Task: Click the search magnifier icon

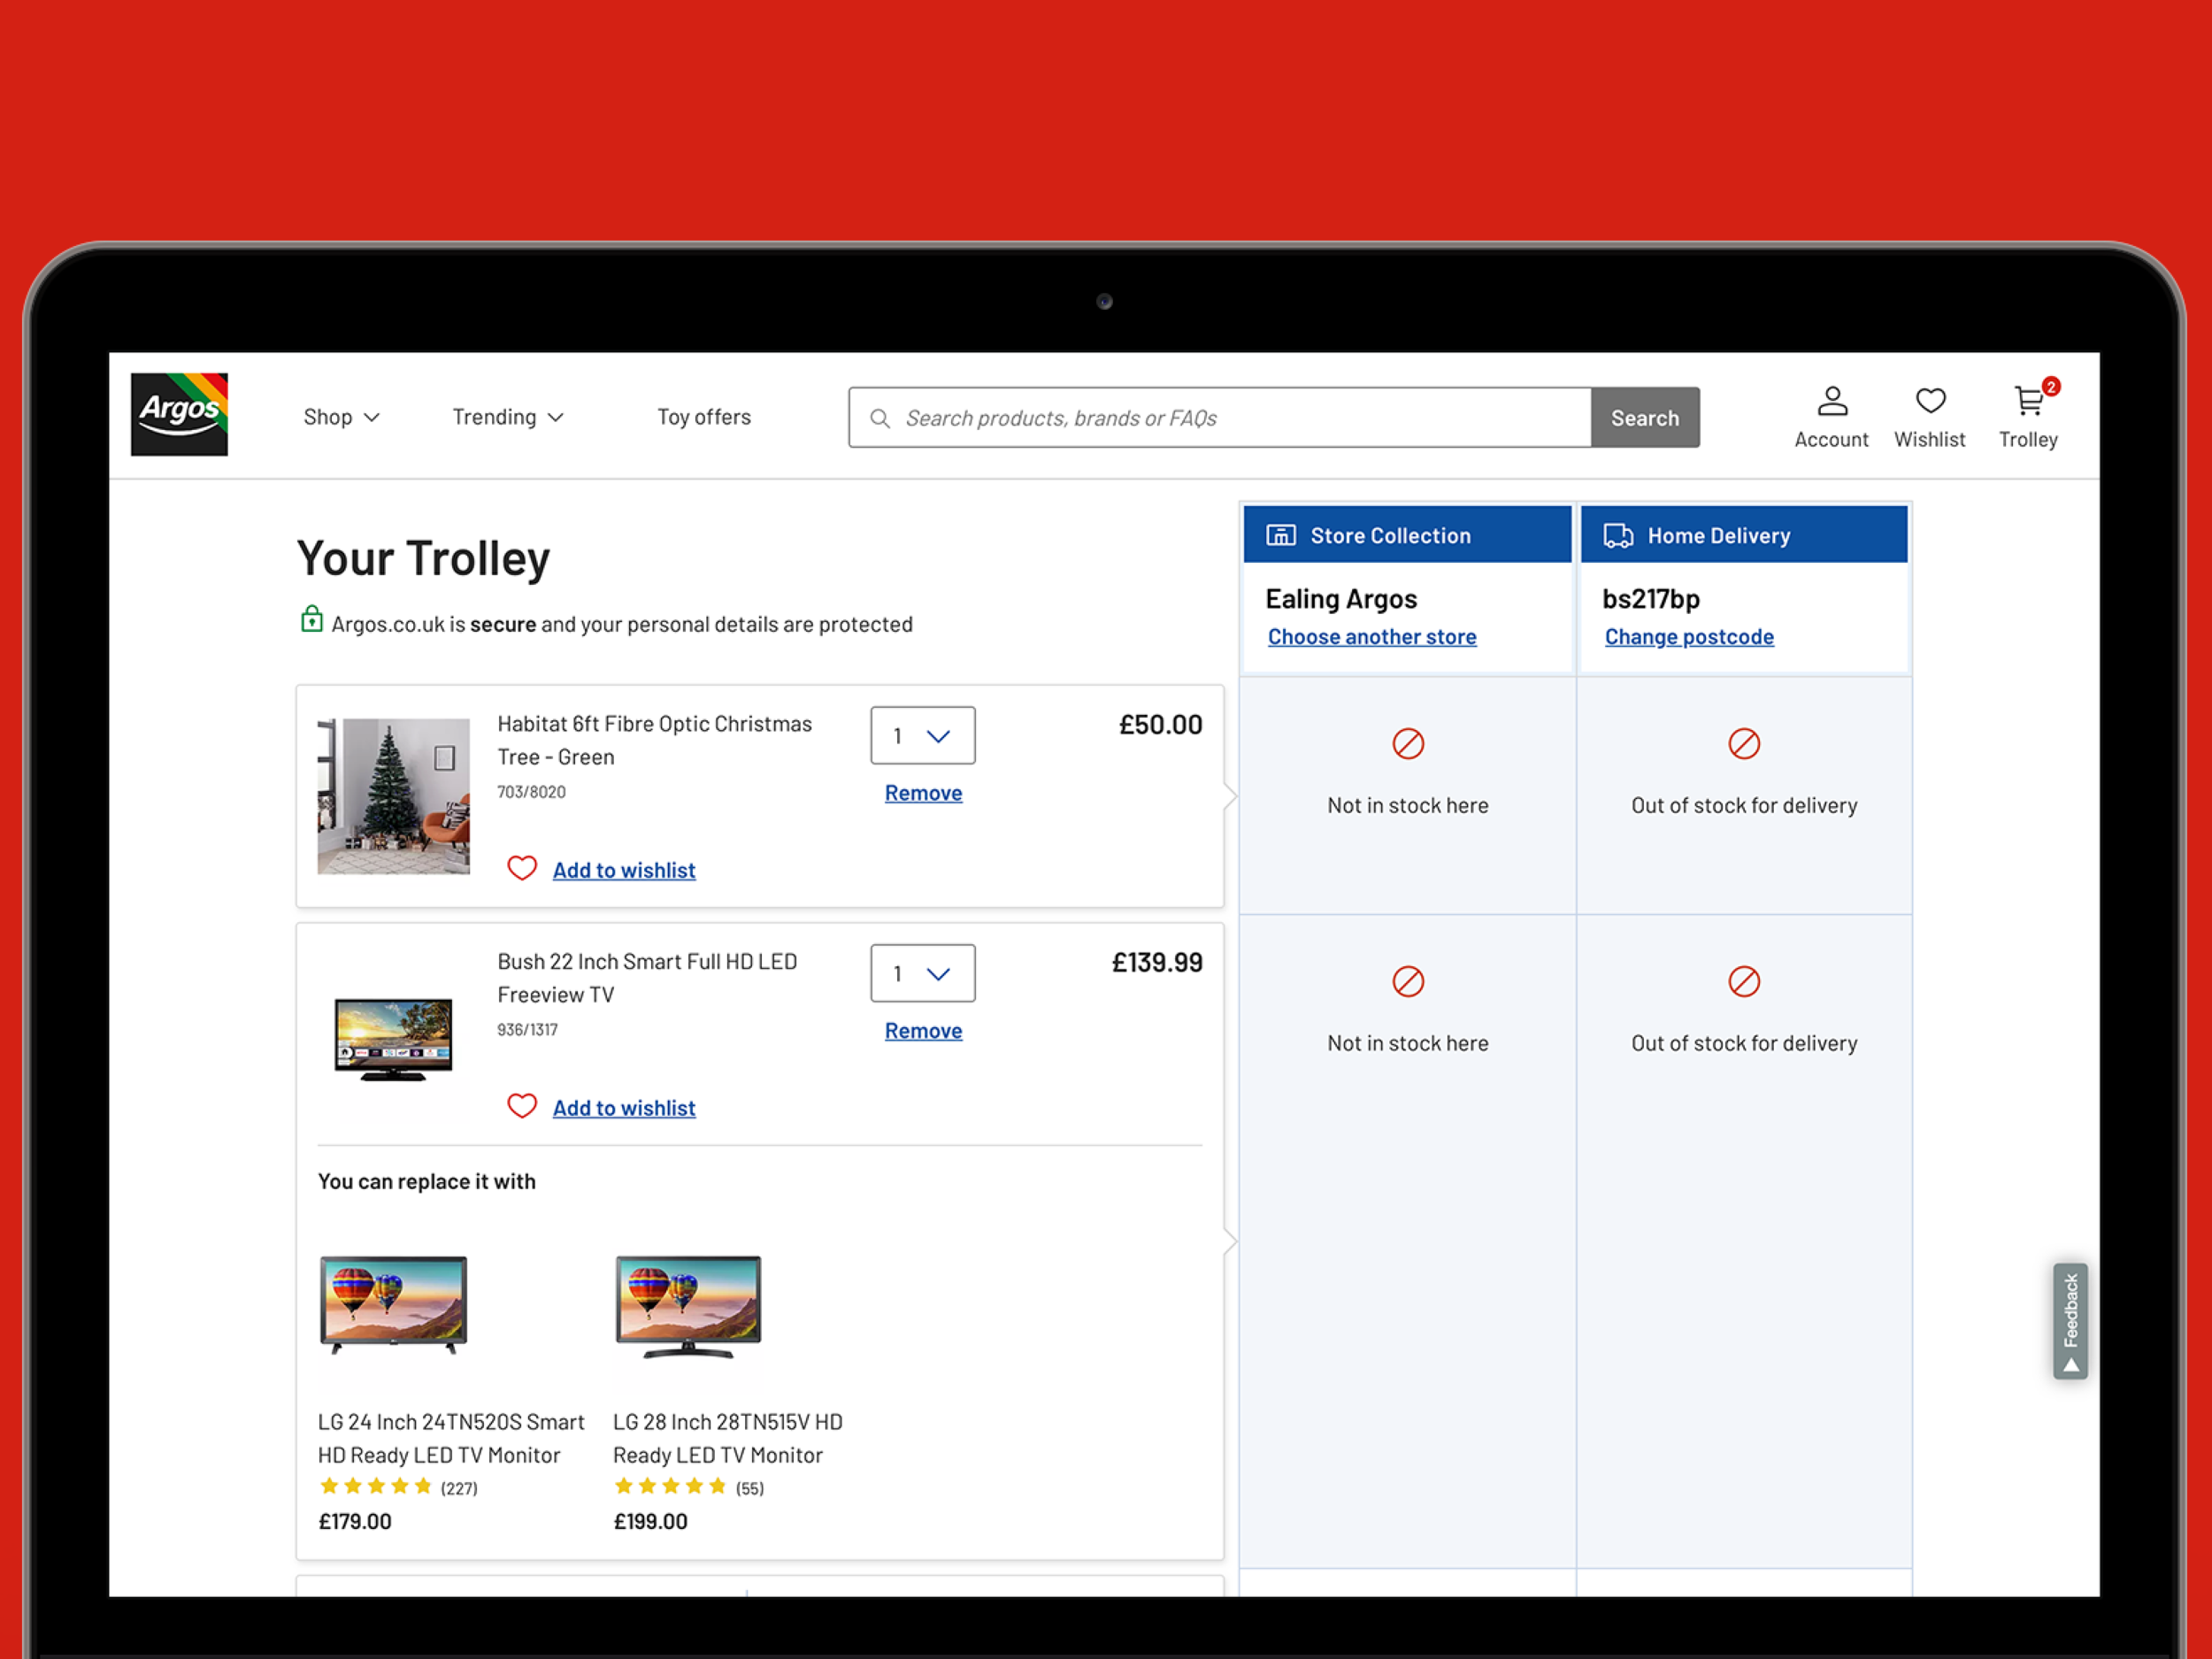Action: tap(880, 418)
